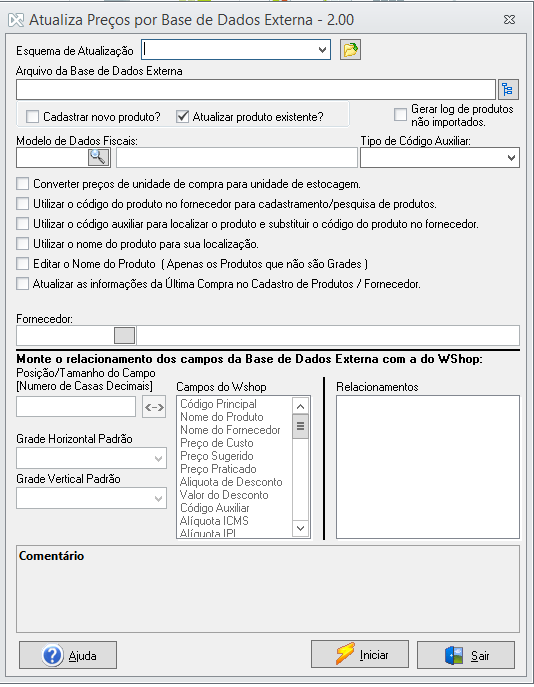Screen dimensions: 534x687
Task: Click the Fornecedor code input field
Action: 65,336
